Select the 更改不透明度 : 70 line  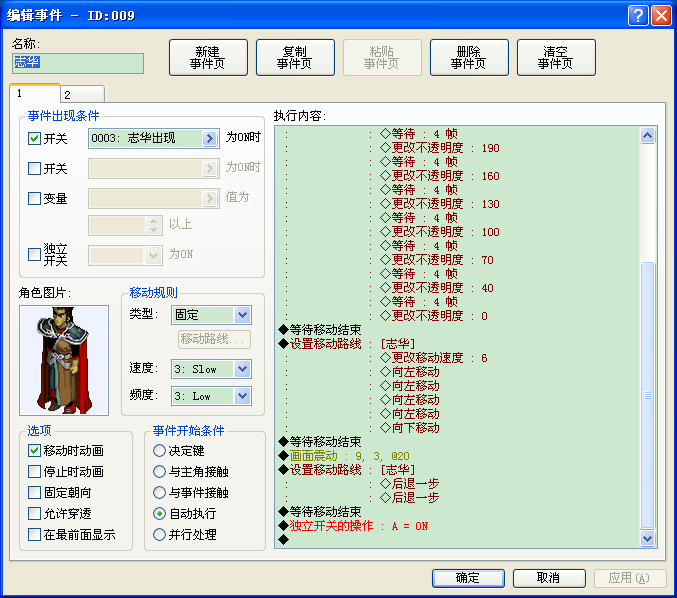pos(437,260)
